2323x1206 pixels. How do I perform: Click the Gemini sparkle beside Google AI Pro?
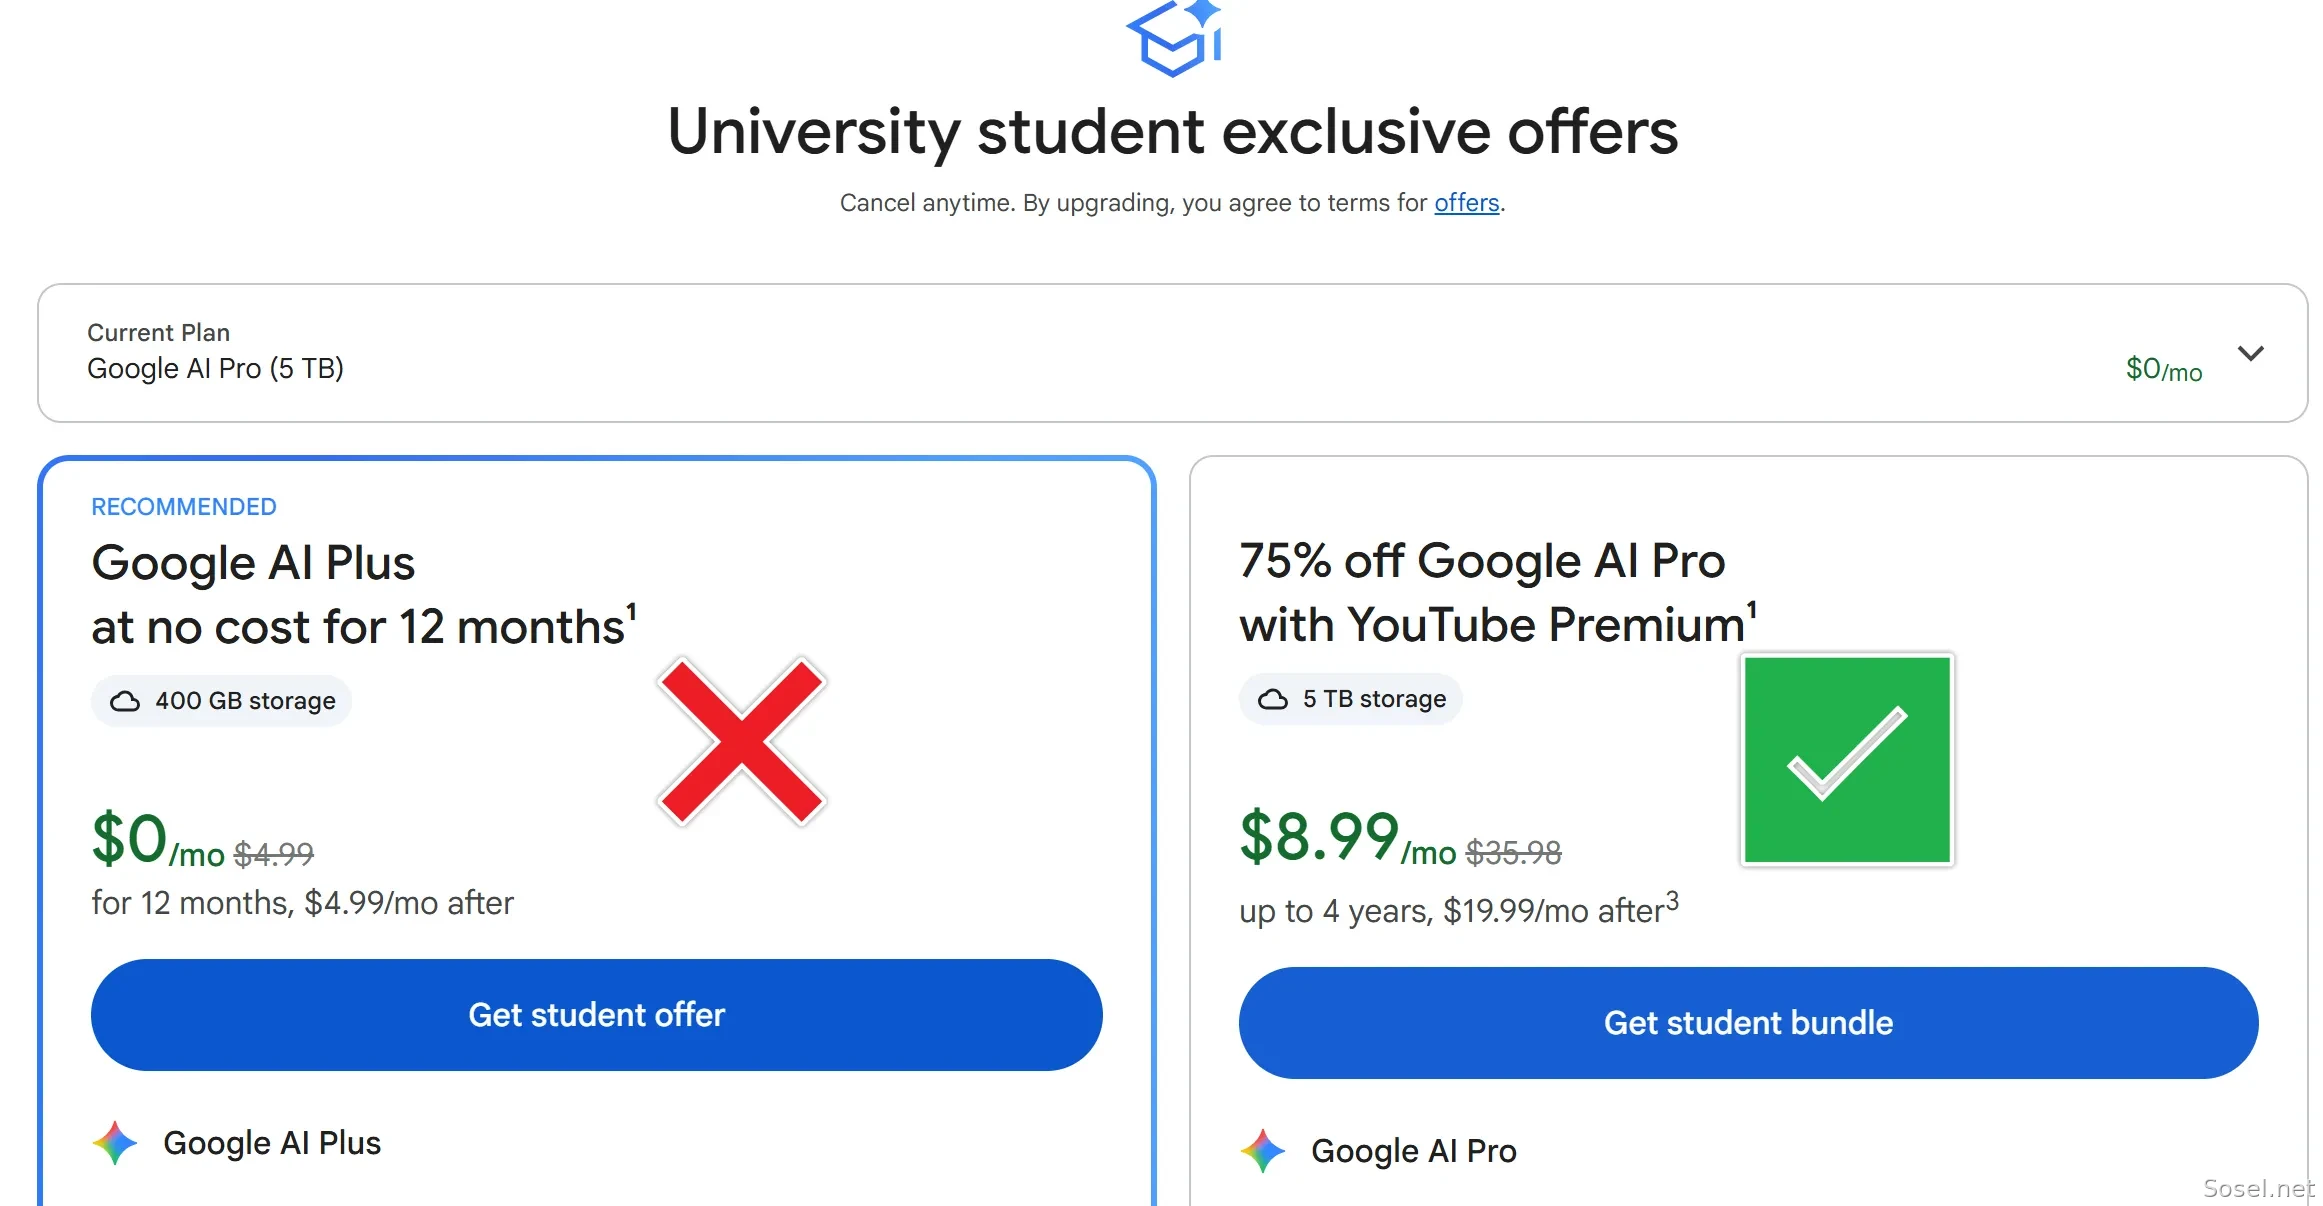pos(1263,1151)
